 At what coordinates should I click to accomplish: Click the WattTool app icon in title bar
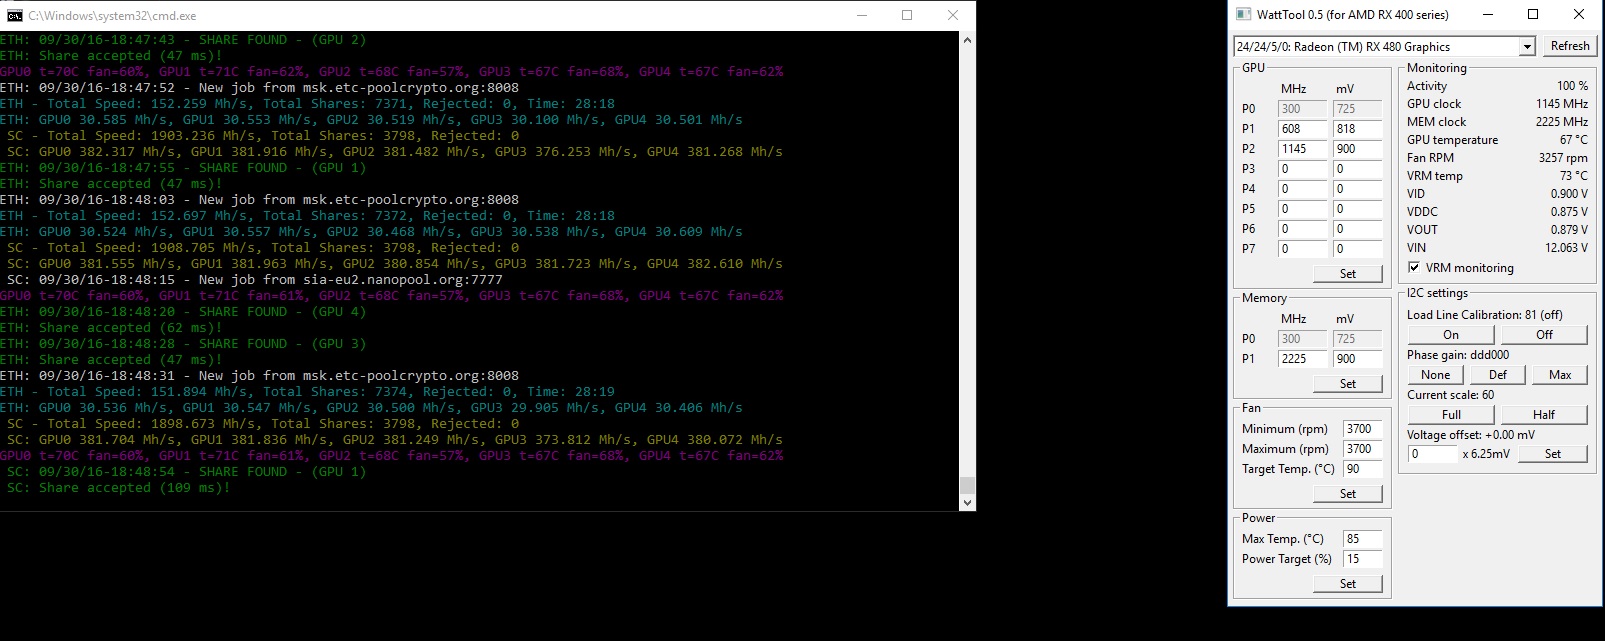[x=1243, y=15]
